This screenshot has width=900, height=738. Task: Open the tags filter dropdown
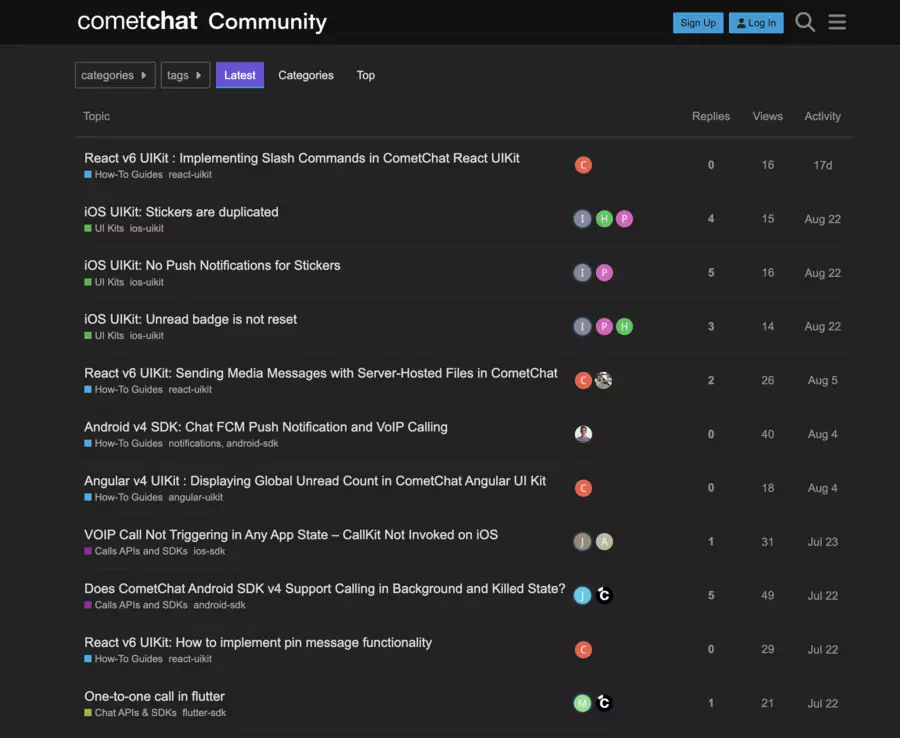tap(185, 75)
